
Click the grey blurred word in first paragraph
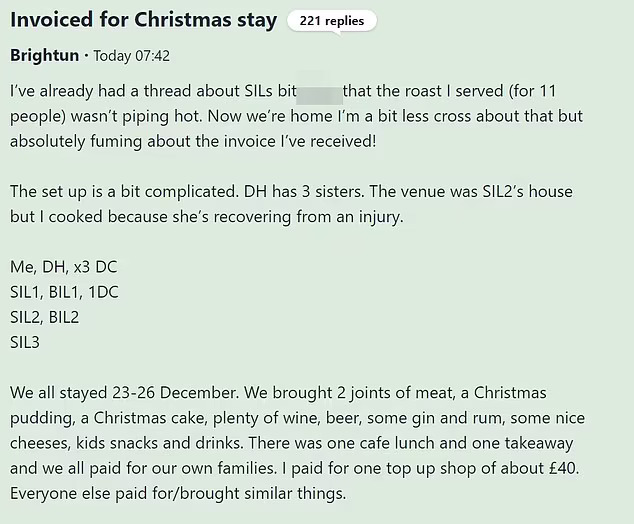pos(319,93)
